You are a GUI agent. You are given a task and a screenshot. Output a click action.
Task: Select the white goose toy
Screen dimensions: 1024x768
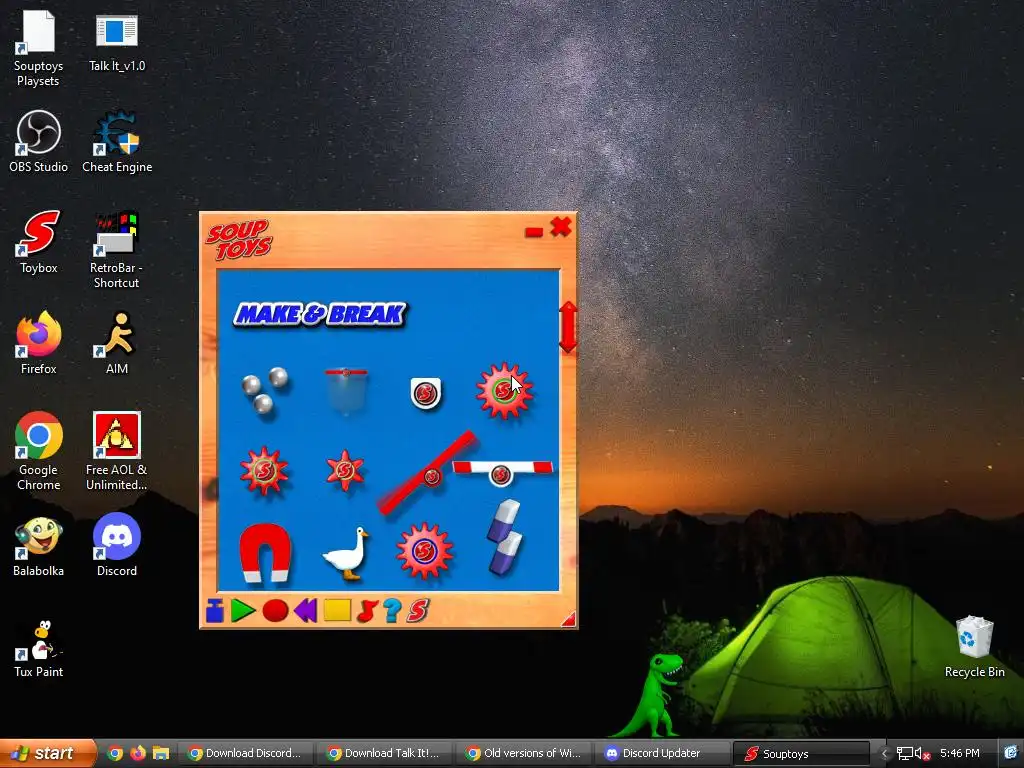pyautogui.click(x=346, y=553)
